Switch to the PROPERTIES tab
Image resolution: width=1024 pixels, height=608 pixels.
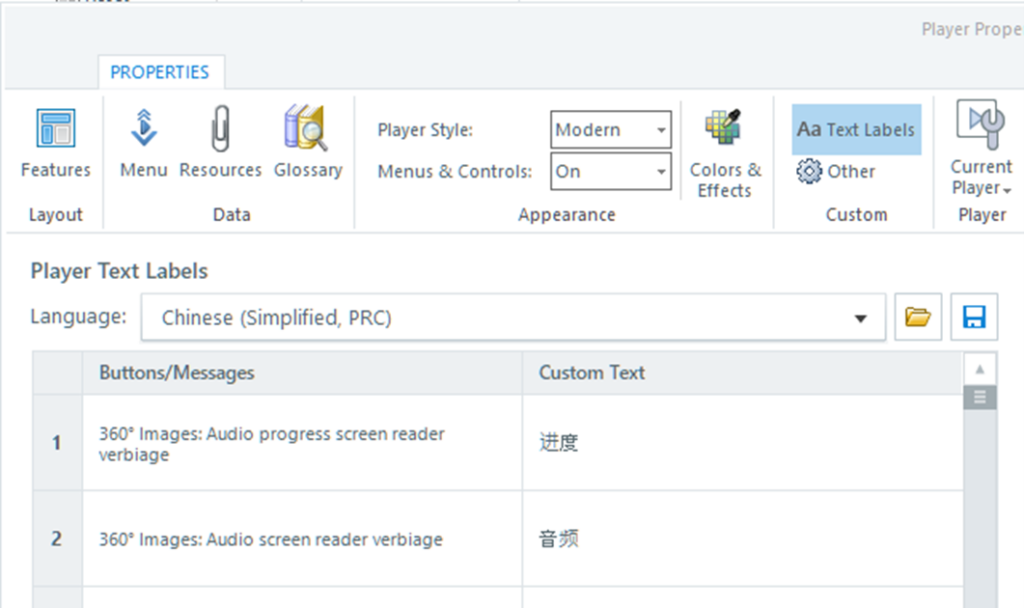(160, 72)
